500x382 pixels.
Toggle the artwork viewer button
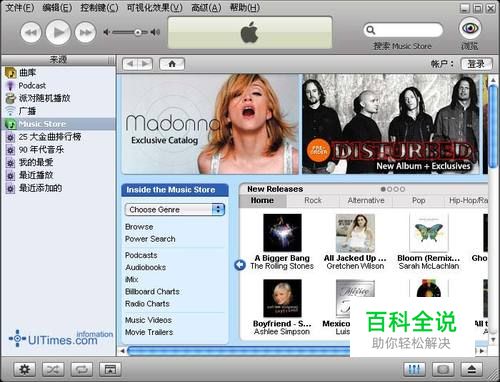[110, 369]
